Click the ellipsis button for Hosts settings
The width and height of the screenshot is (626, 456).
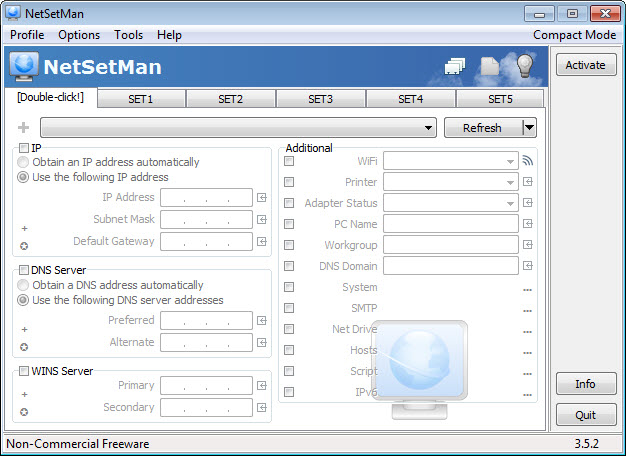(527, 353)
